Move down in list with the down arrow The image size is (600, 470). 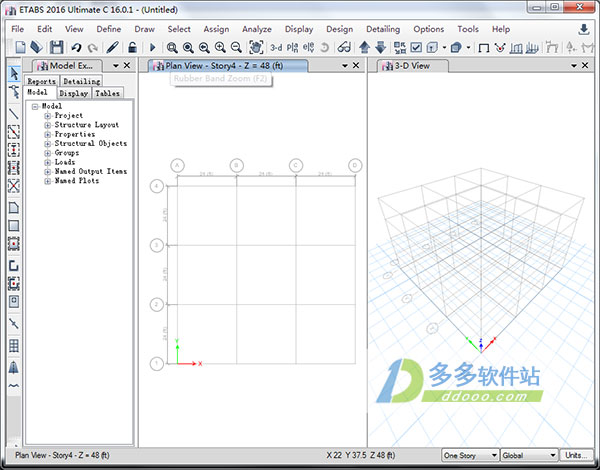[380, 47]
